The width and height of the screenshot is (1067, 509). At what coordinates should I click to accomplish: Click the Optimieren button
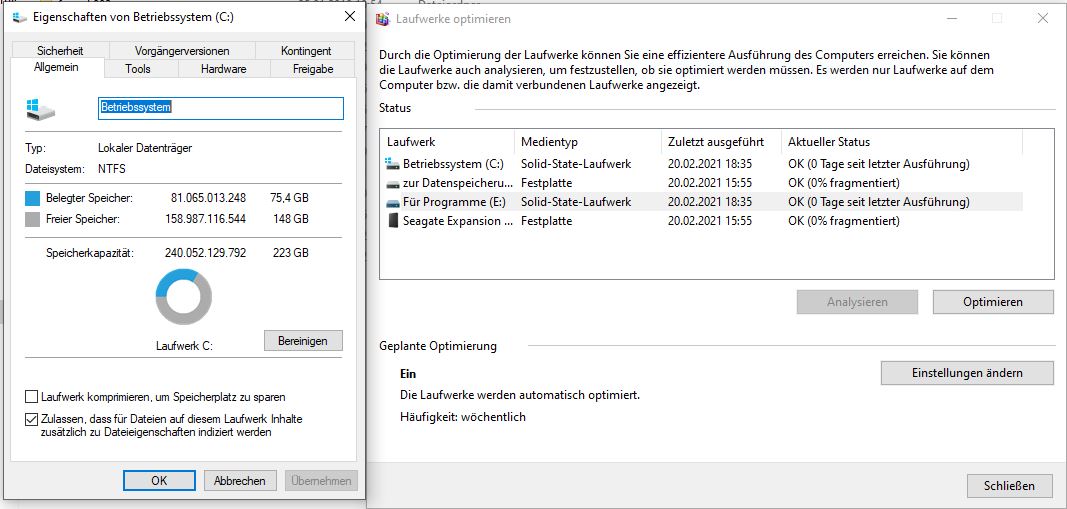[x=993, y=302]
